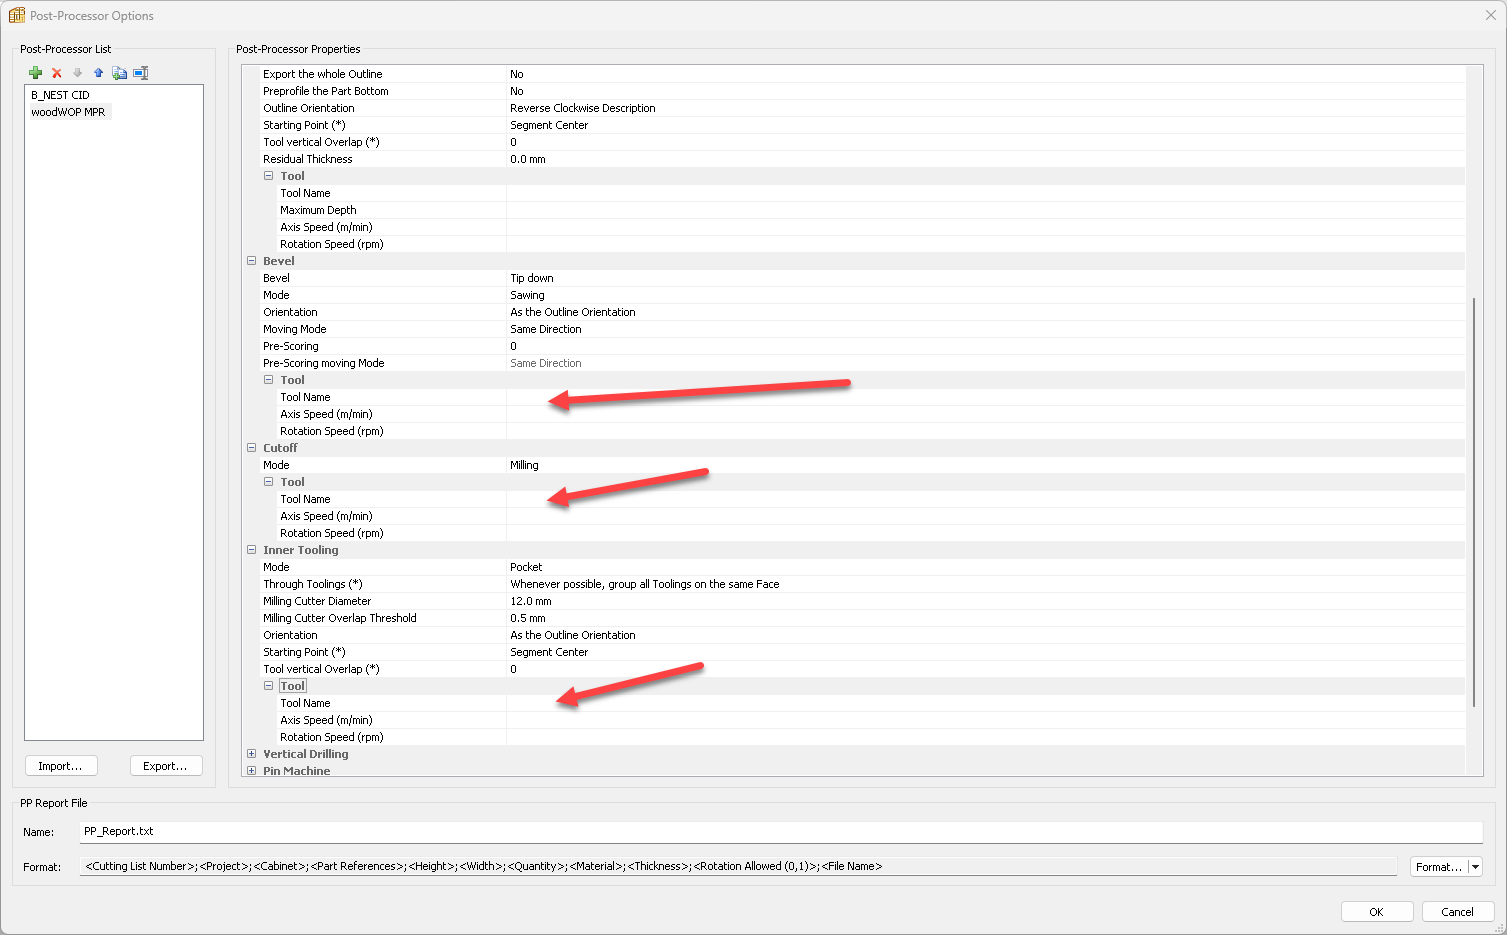
Task: Click the Milling mode value
Action: point(524,465)
